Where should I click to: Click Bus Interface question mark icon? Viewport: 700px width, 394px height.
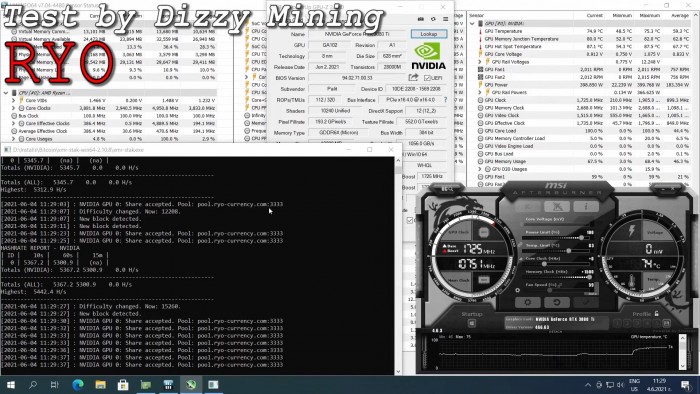coord(445,100)
